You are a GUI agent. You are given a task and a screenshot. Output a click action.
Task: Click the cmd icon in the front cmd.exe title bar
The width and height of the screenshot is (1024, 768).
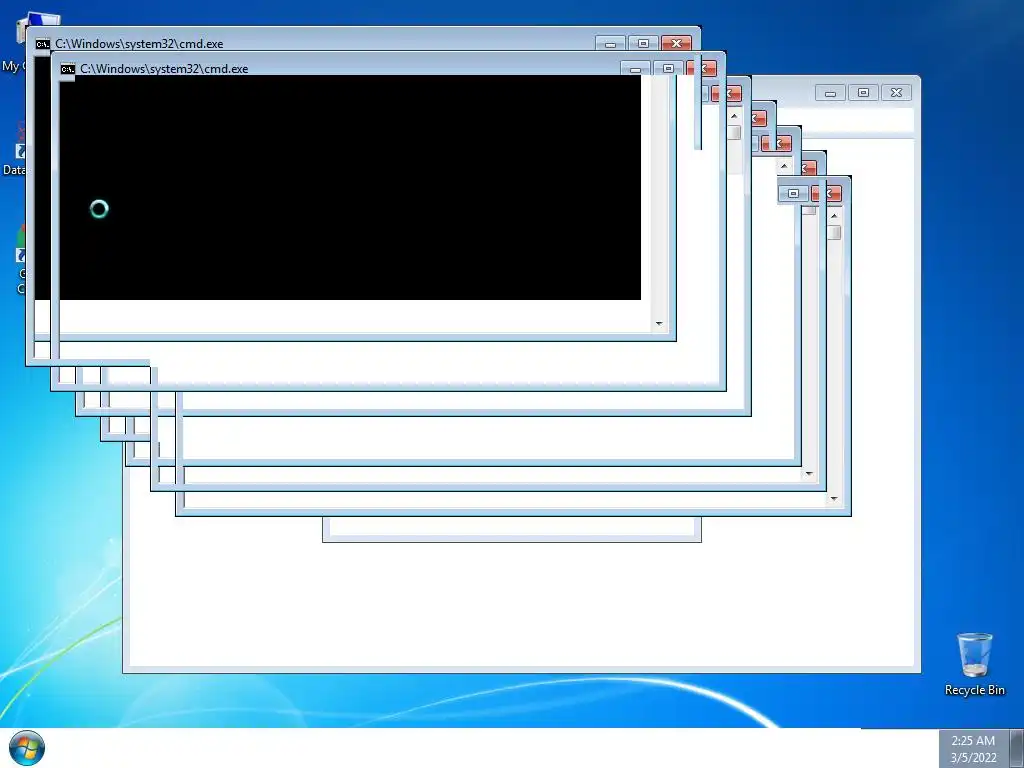(67, 69)
